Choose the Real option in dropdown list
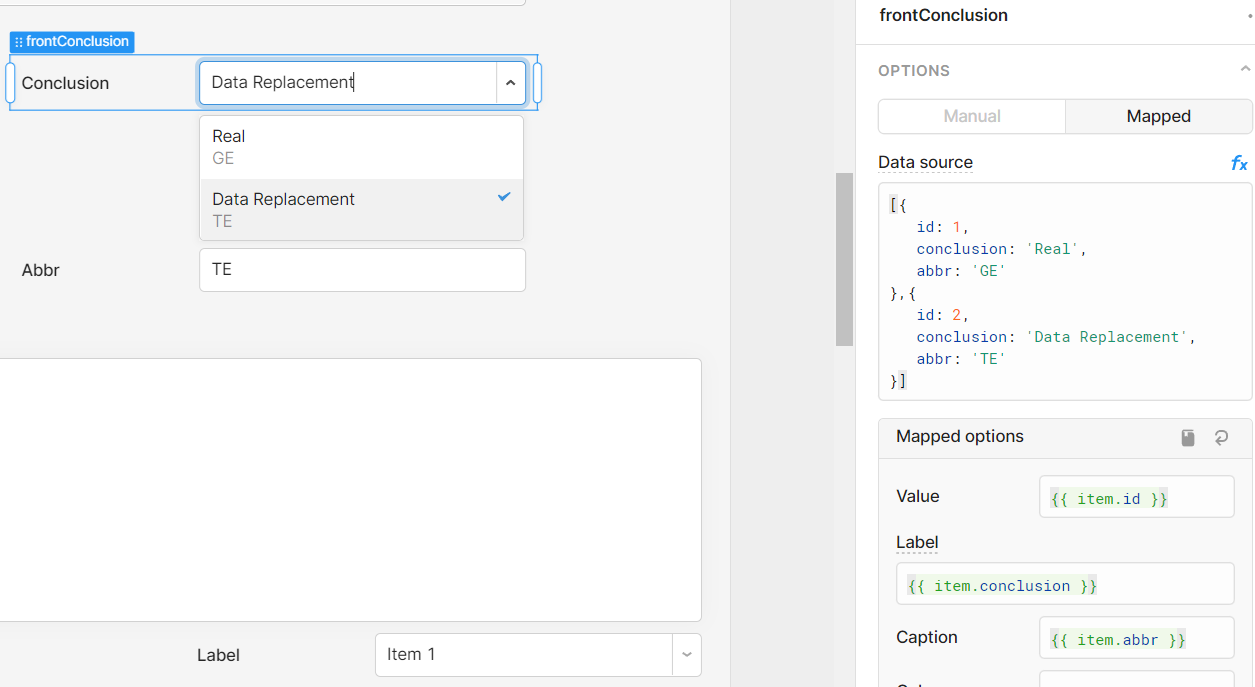 (x=361, y=147)
